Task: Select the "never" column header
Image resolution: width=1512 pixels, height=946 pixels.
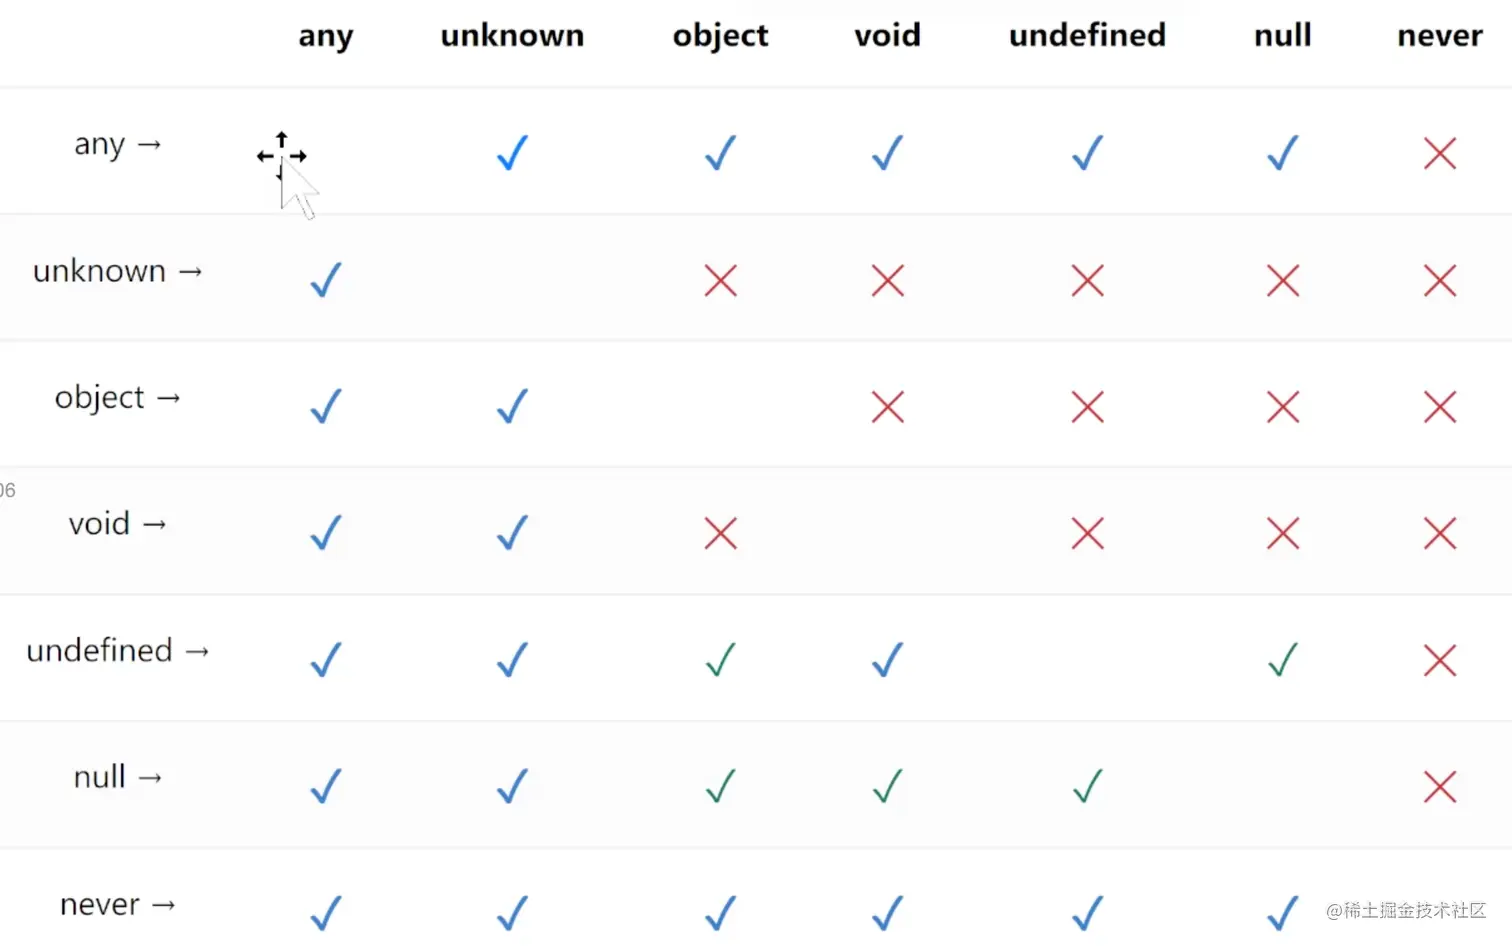Action: 1439,36
